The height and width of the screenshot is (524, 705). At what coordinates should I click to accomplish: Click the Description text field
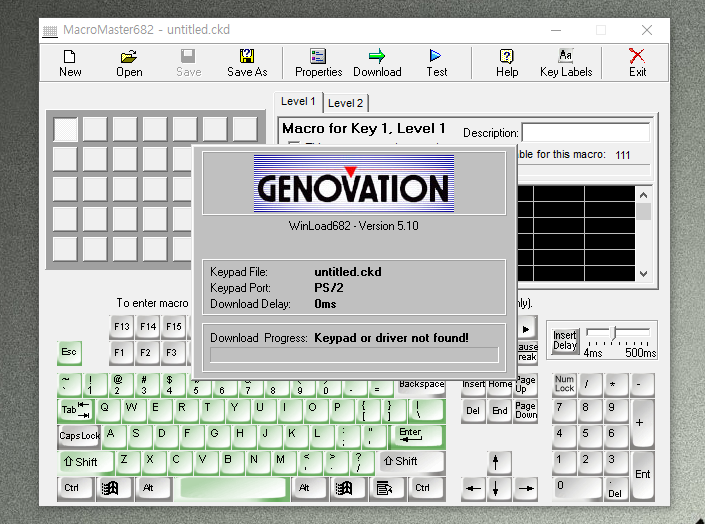coord(585,133)
